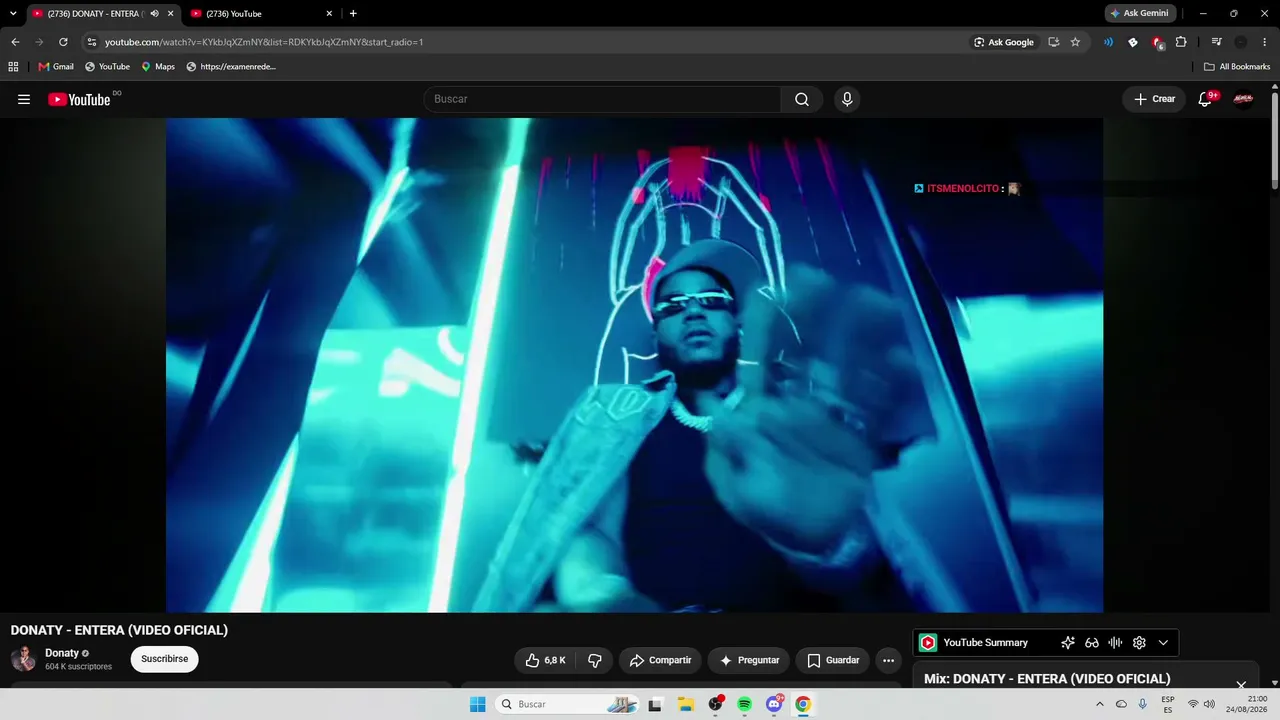The image size is (1280, 720).
Task: Click the Preguntar button
Action: click(749, 660)
